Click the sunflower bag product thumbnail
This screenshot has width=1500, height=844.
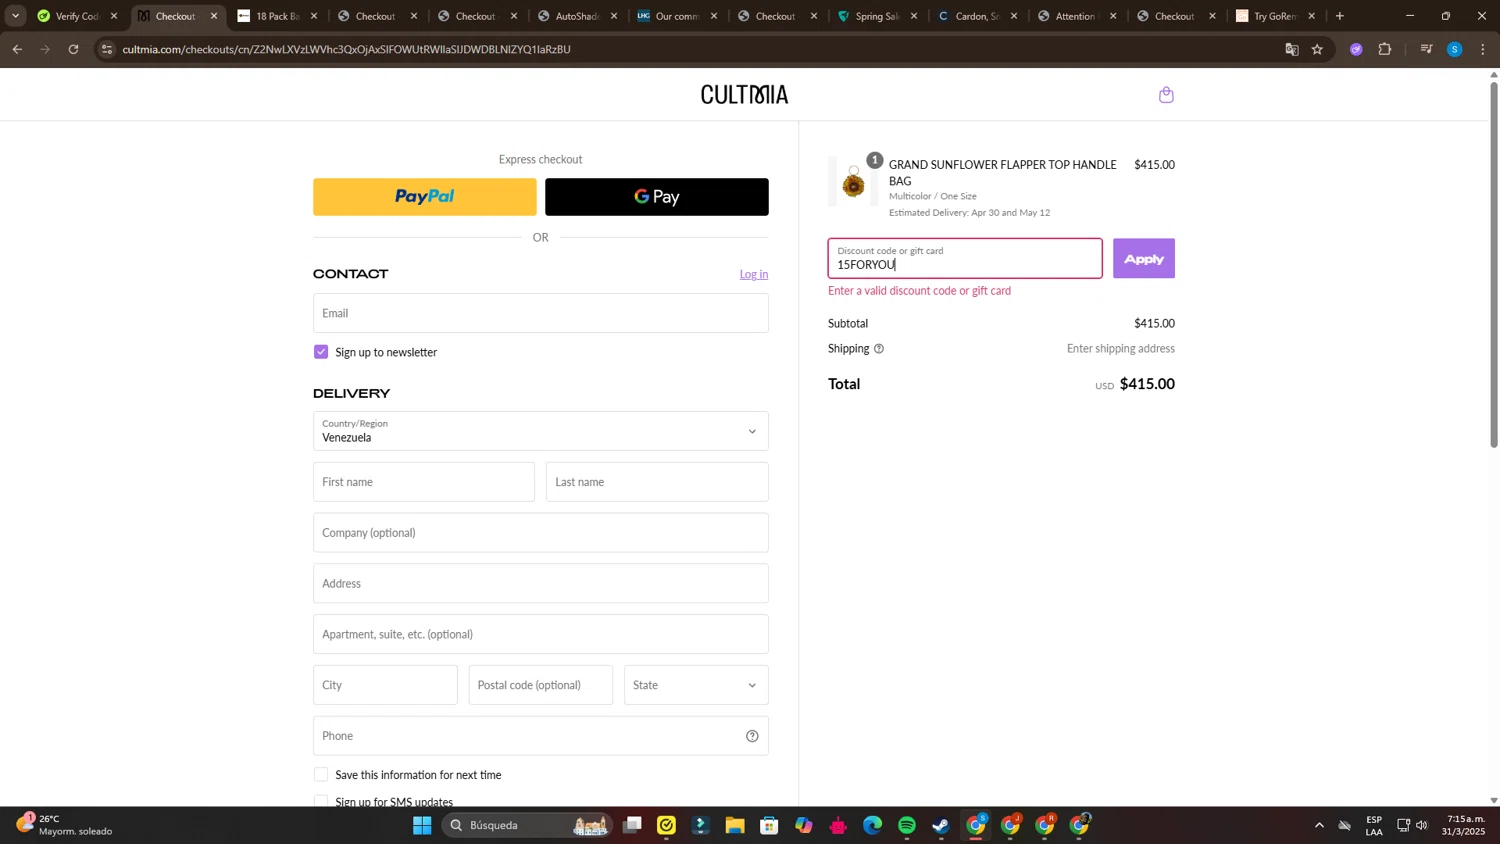853,182
